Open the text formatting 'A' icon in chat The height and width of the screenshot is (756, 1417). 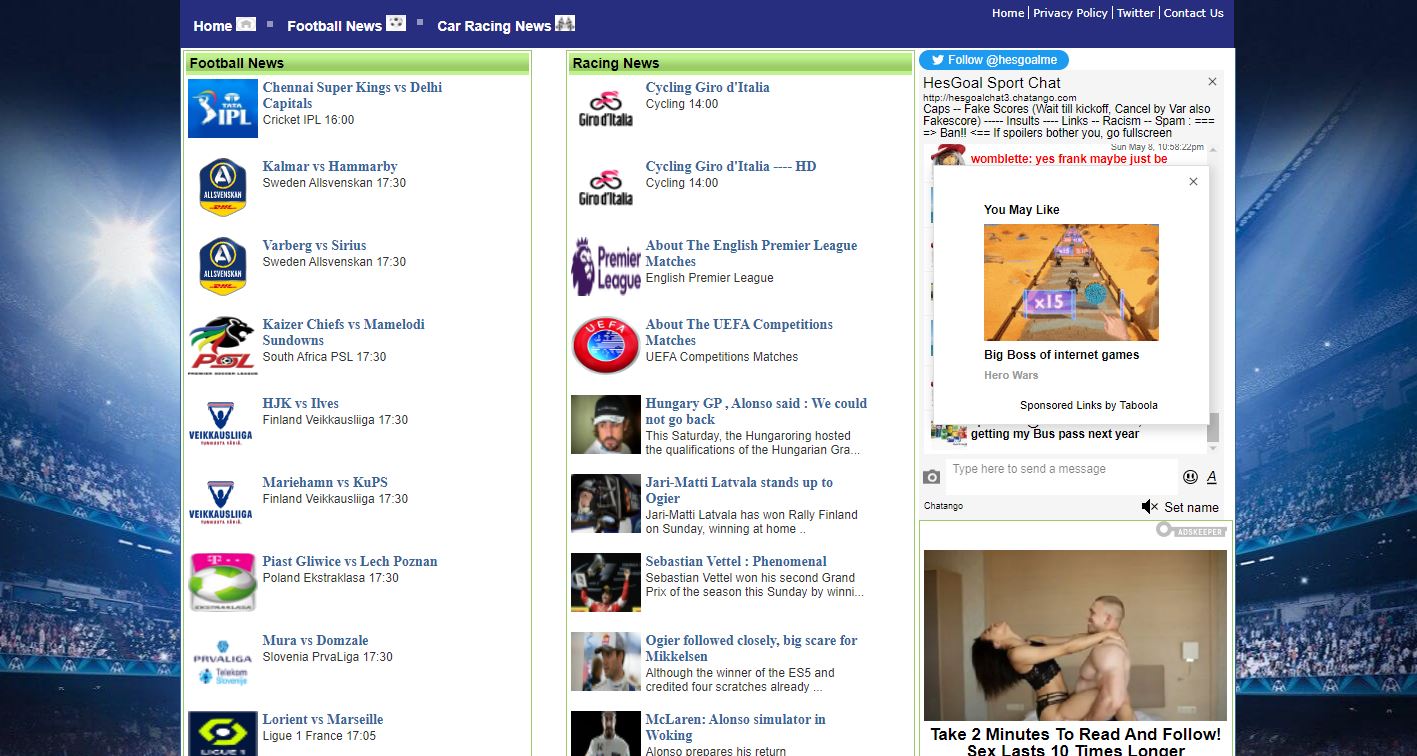pos(1211,477)
